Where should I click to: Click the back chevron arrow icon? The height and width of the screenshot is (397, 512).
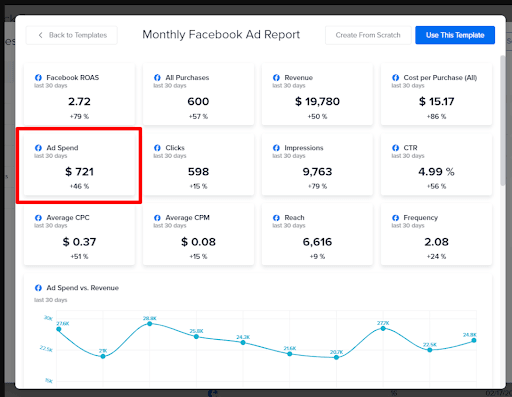40,35
